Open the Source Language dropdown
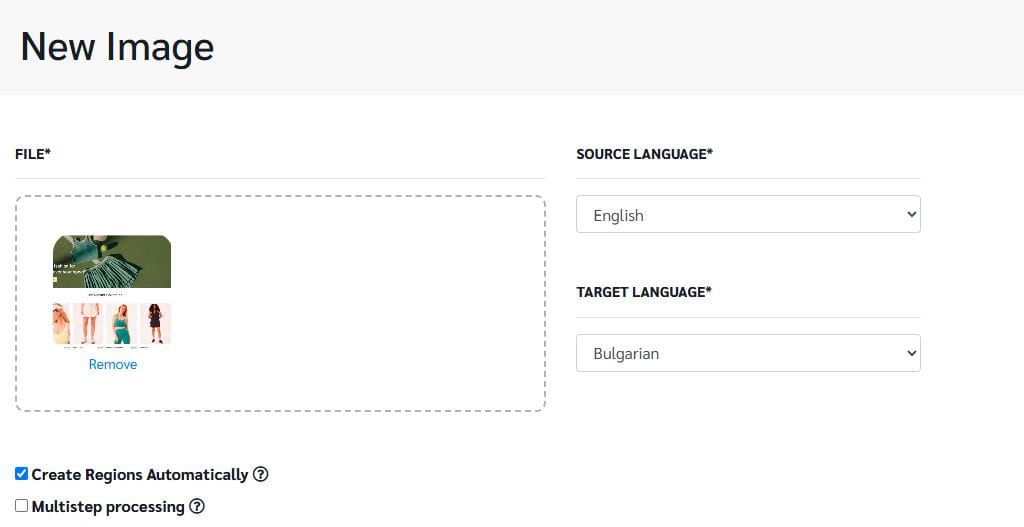This screenshot has height=527, width=1024. click(747, 214)
